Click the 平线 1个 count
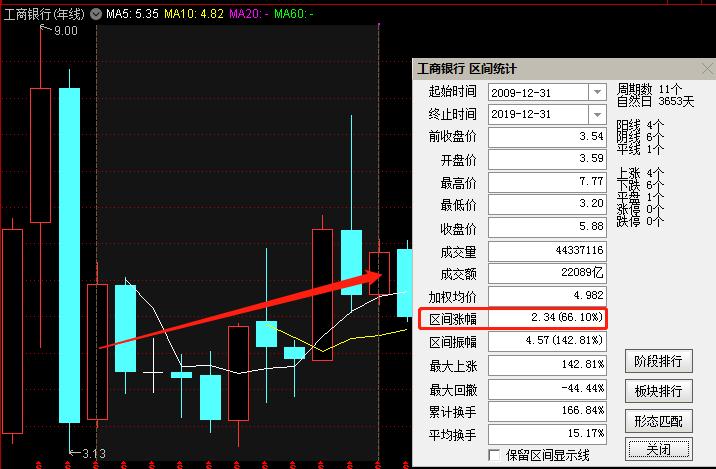 pos(640,149)
